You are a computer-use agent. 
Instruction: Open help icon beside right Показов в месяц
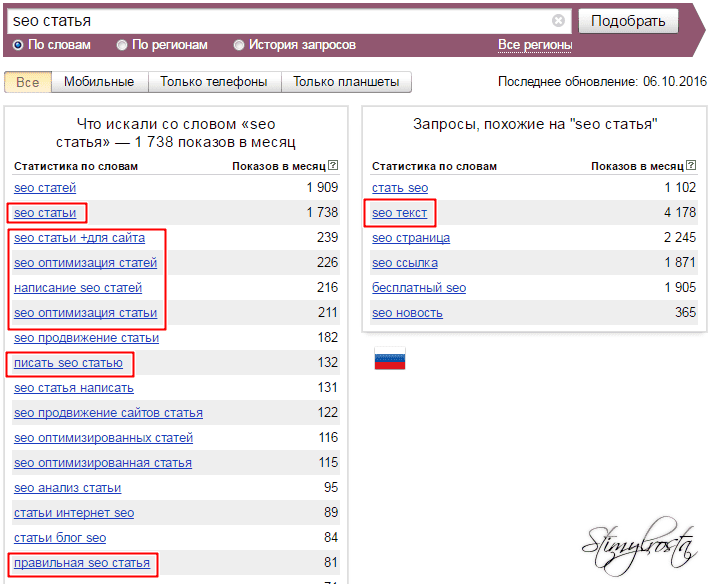(x=691, y=165)
